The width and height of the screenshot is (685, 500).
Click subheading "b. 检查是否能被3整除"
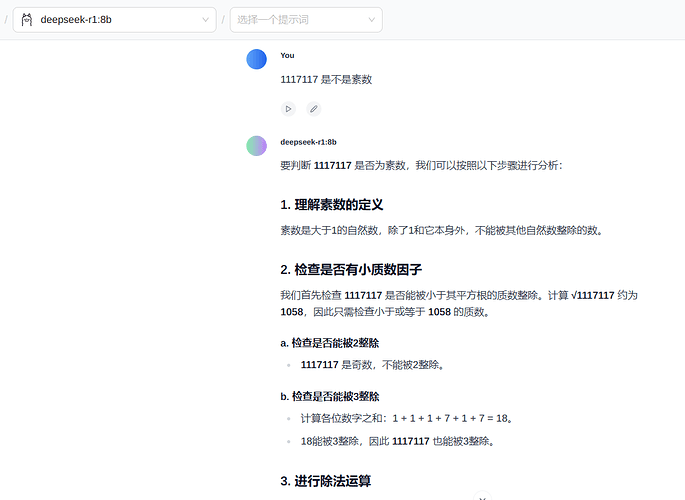[x=329, y=397]
